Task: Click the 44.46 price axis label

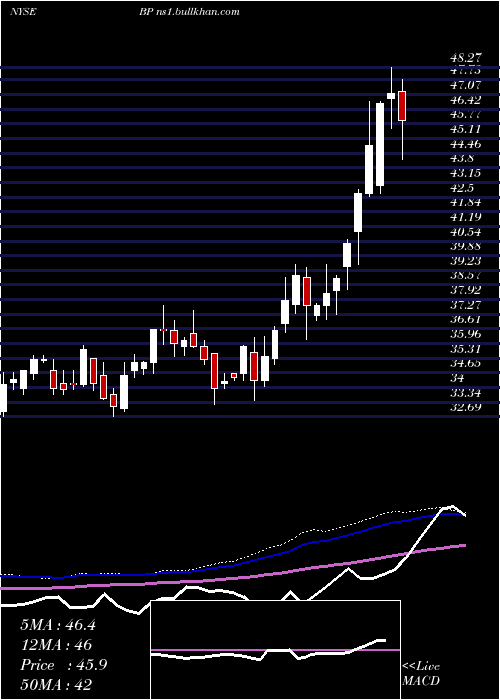Action: [x=465, y=143]
